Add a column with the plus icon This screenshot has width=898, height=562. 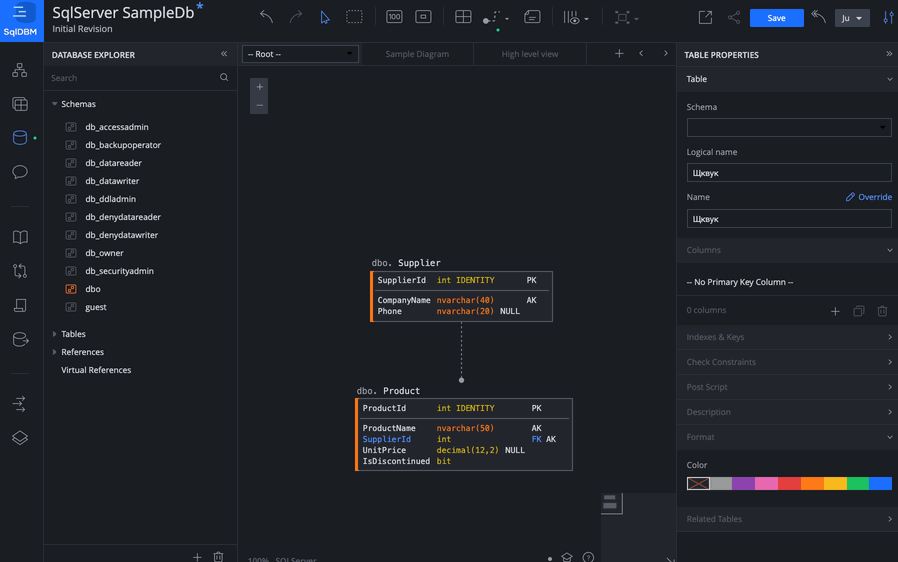tap(835, 311)
